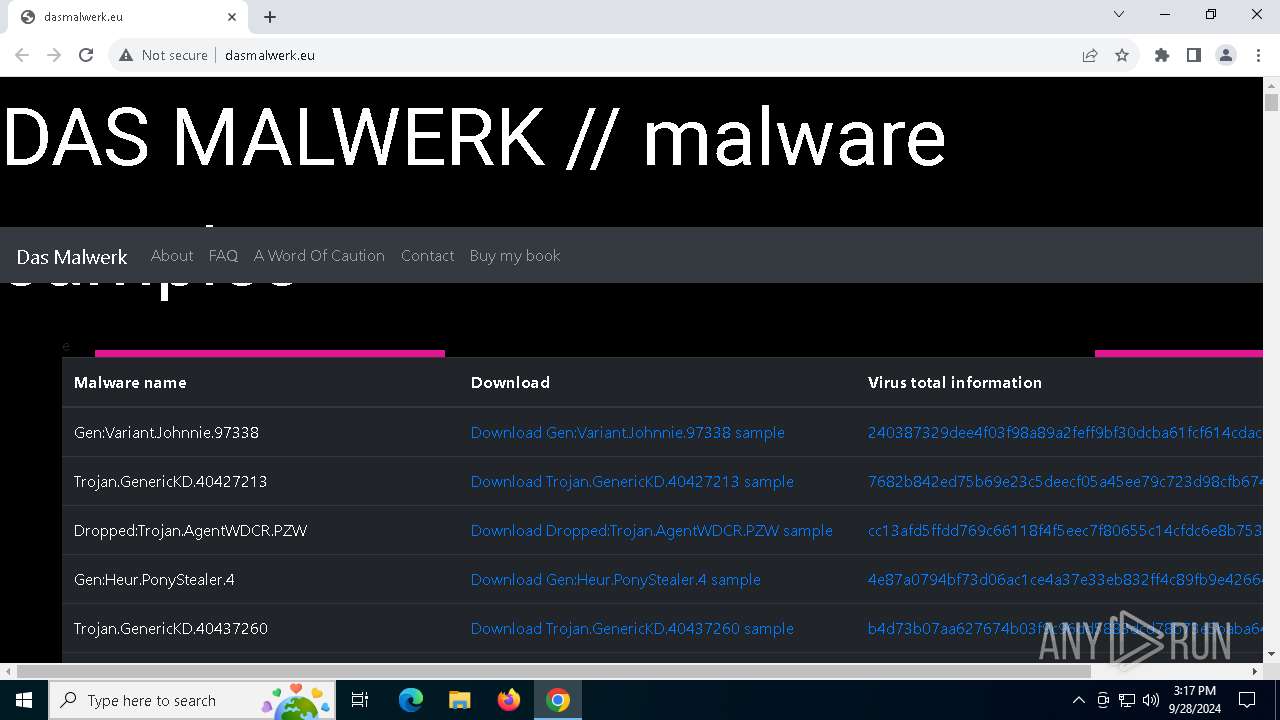Open the FAQ nav item

coord(223,256)
